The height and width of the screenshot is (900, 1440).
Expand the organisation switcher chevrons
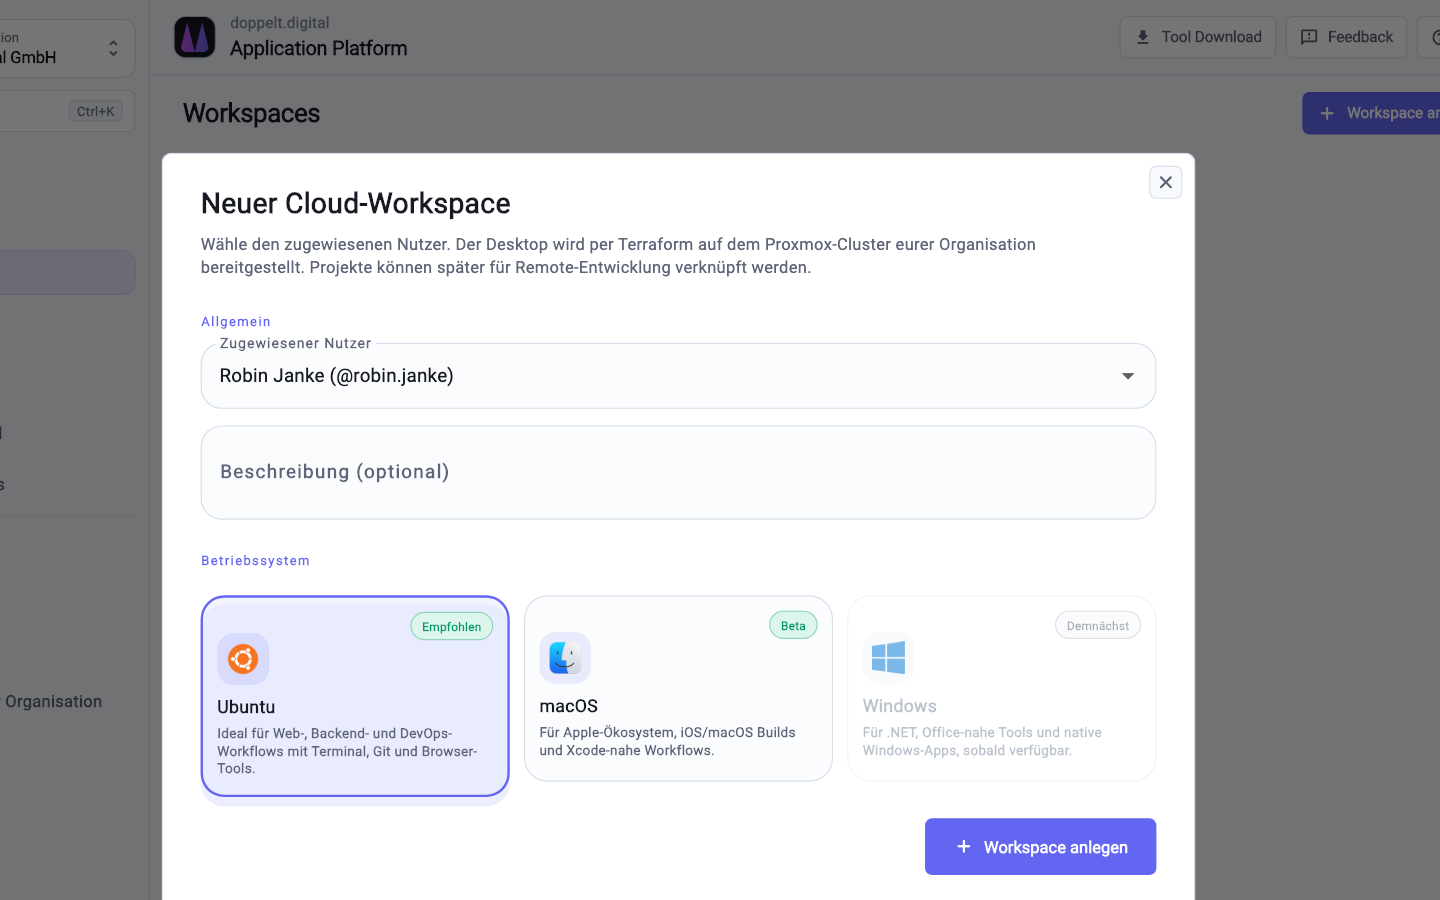click(113, 48)
